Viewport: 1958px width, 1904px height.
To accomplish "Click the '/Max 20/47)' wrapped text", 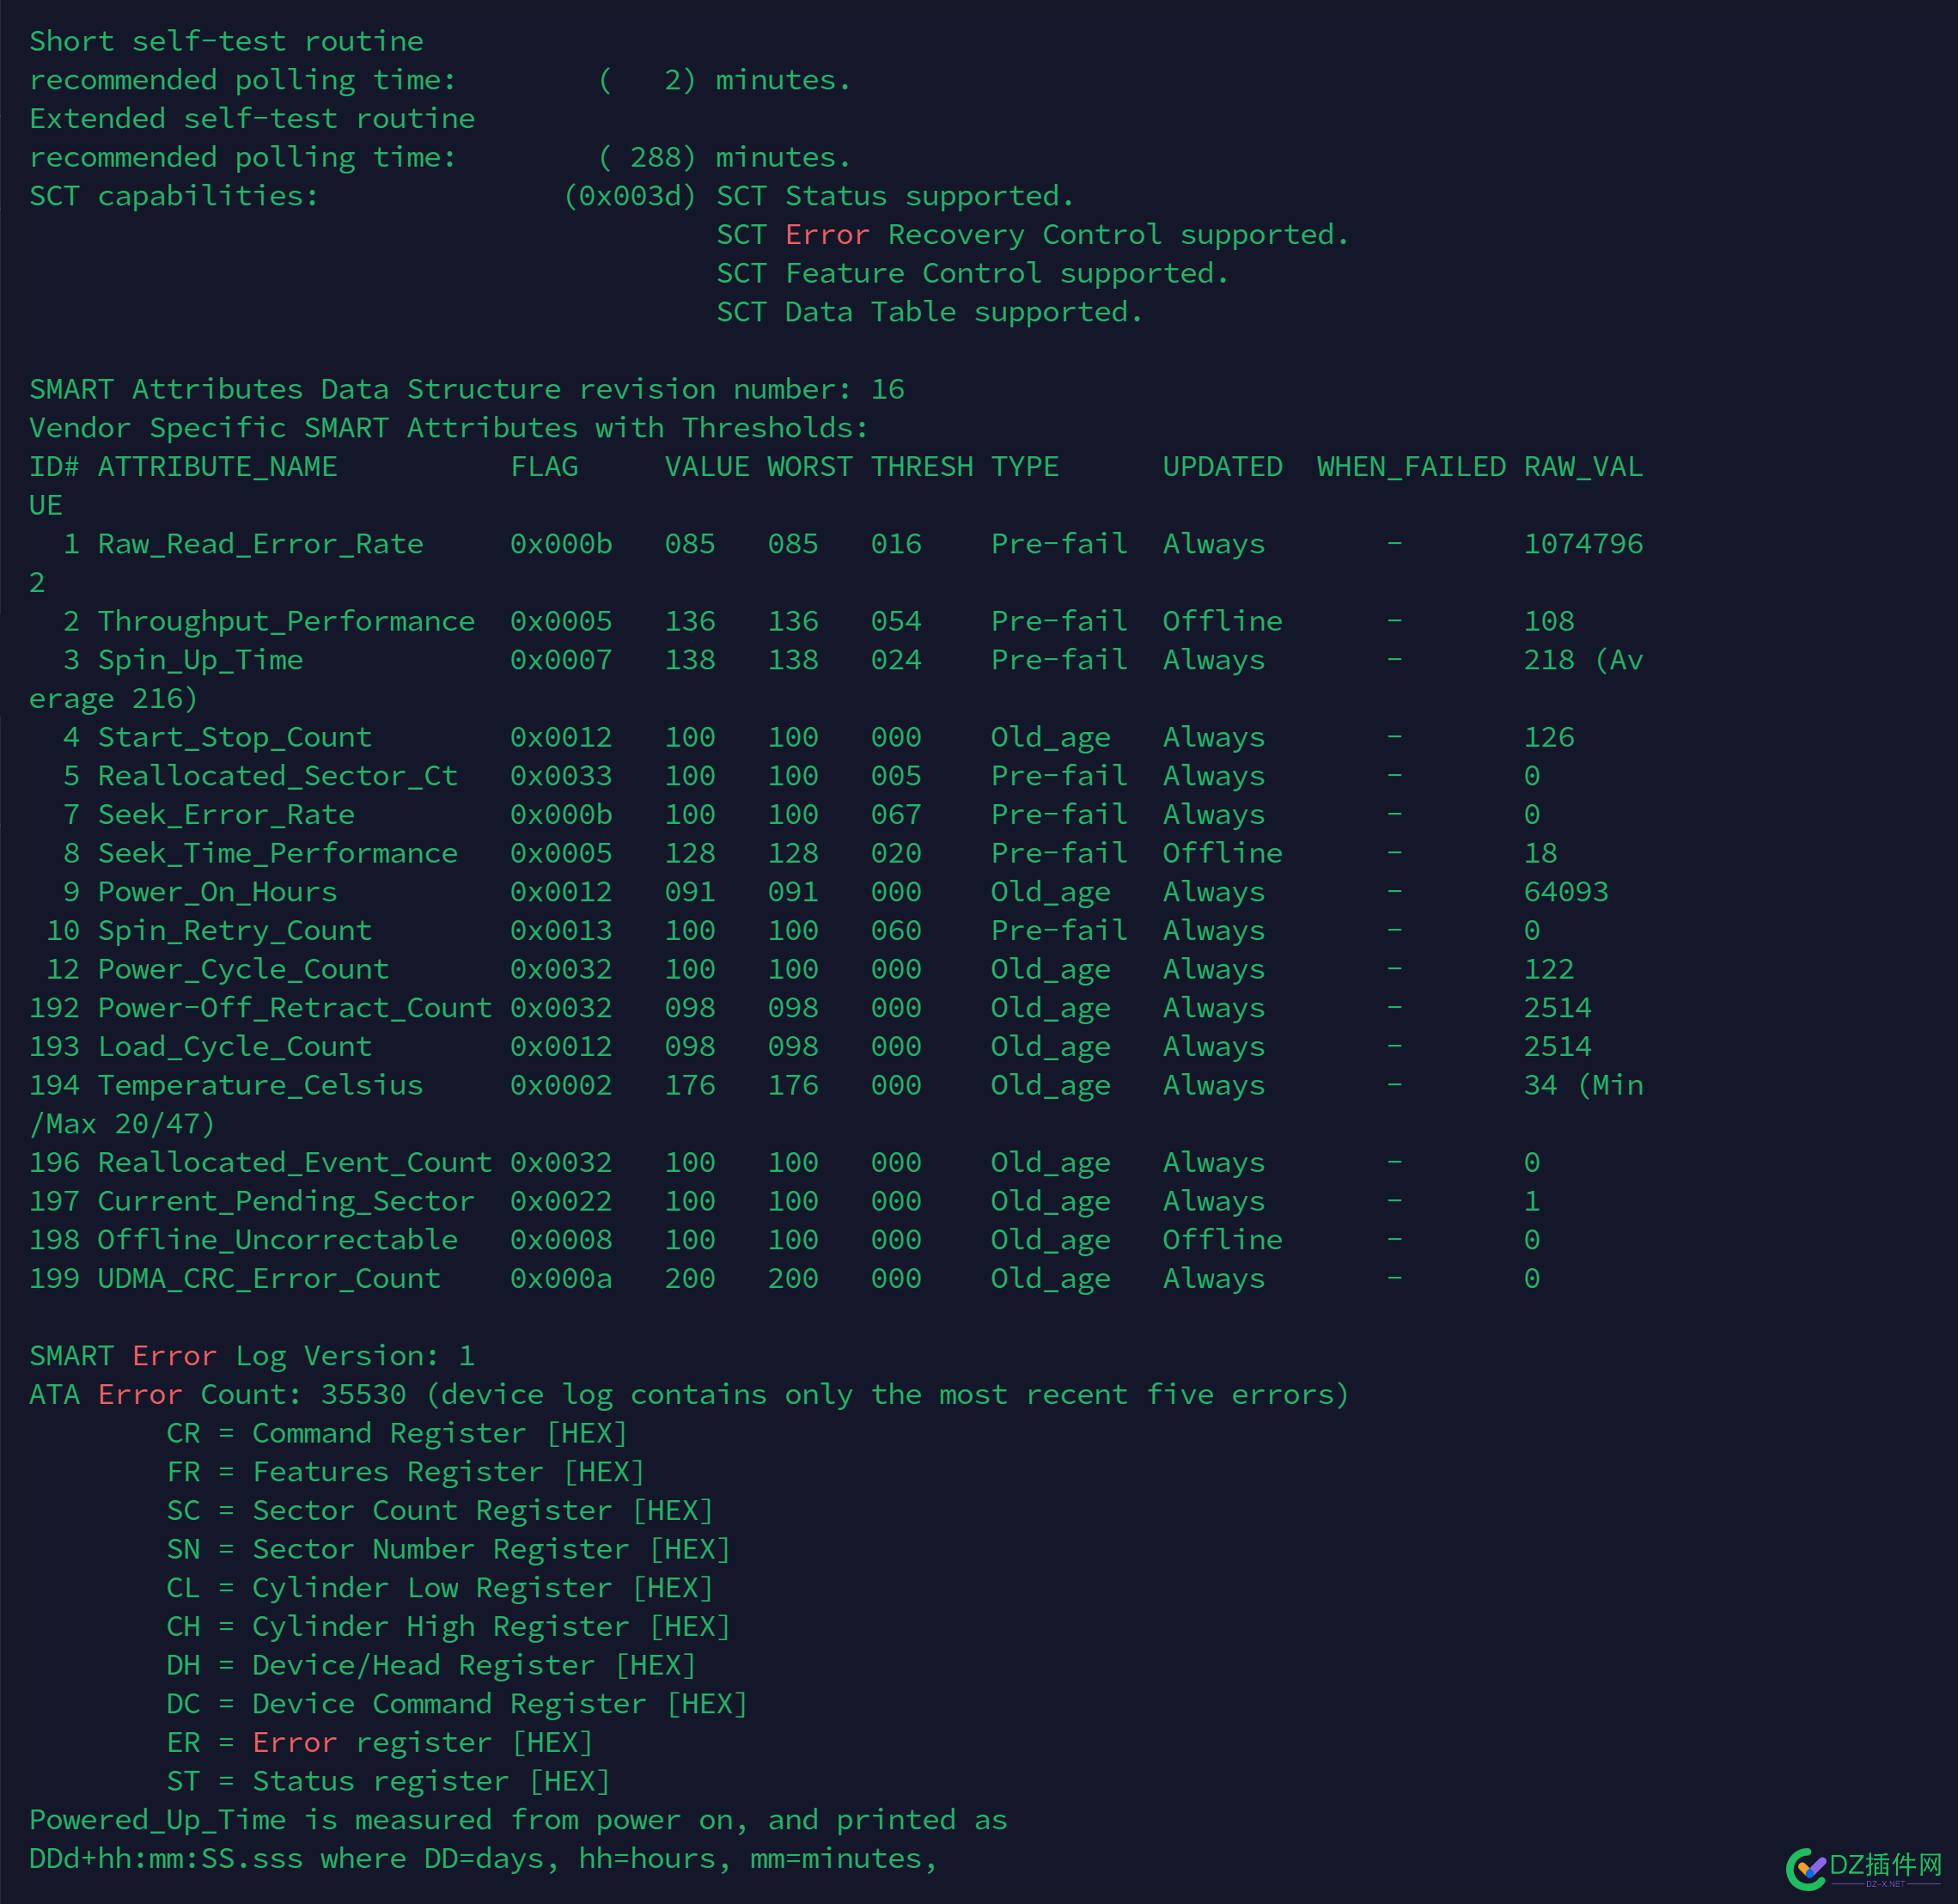I will (x=122, y=1124).
